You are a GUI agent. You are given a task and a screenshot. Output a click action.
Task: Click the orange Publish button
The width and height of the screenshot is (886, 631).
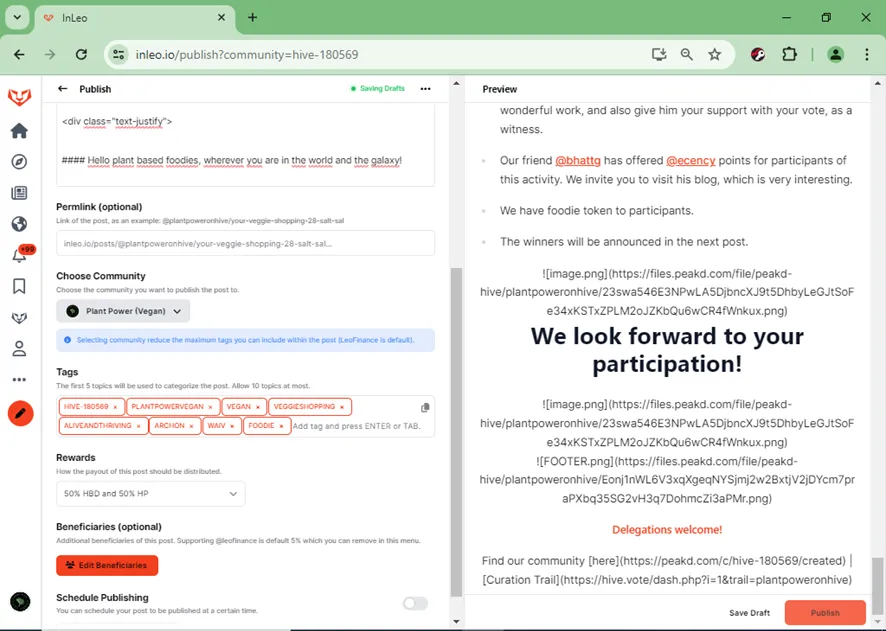[825, 612]
